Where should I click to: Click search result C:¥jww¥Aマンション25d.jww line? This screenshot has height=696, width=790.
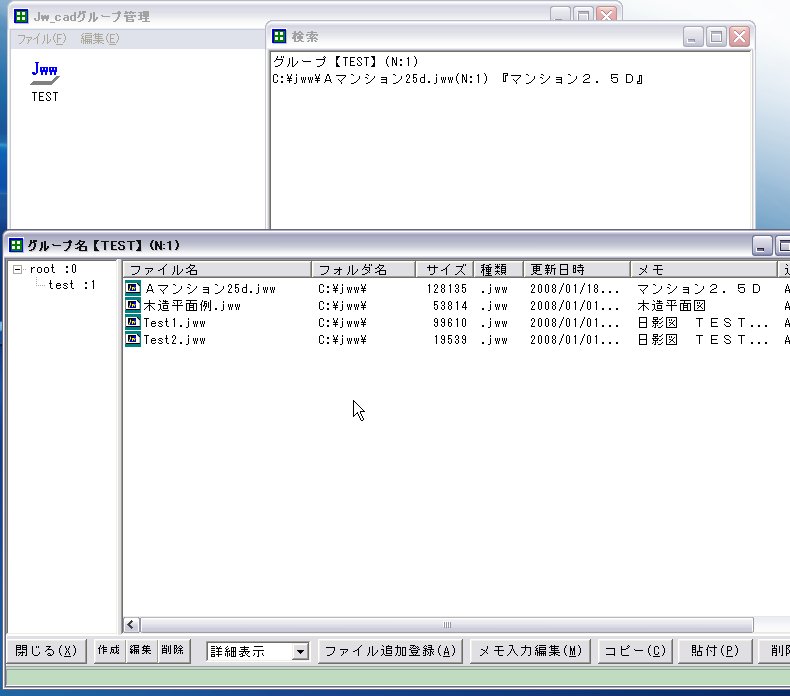(x=458, y=79)
